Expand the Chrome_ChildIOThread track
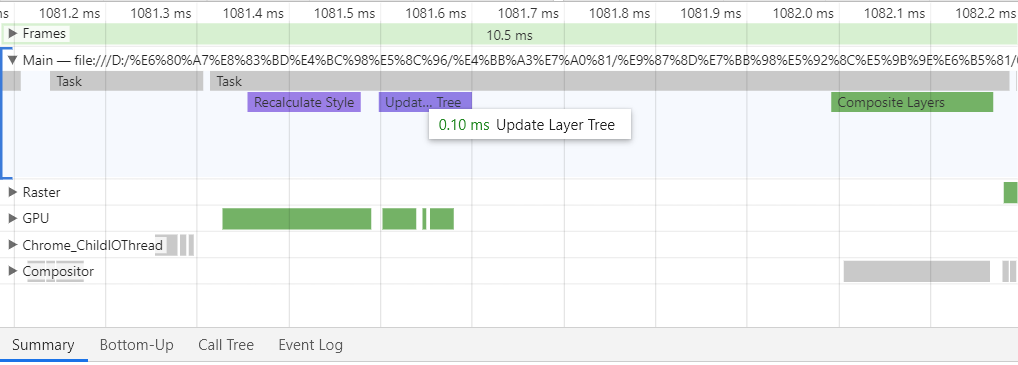This screenshot has width=1018, height=365. pyautogui.click(x=12, y=245)
